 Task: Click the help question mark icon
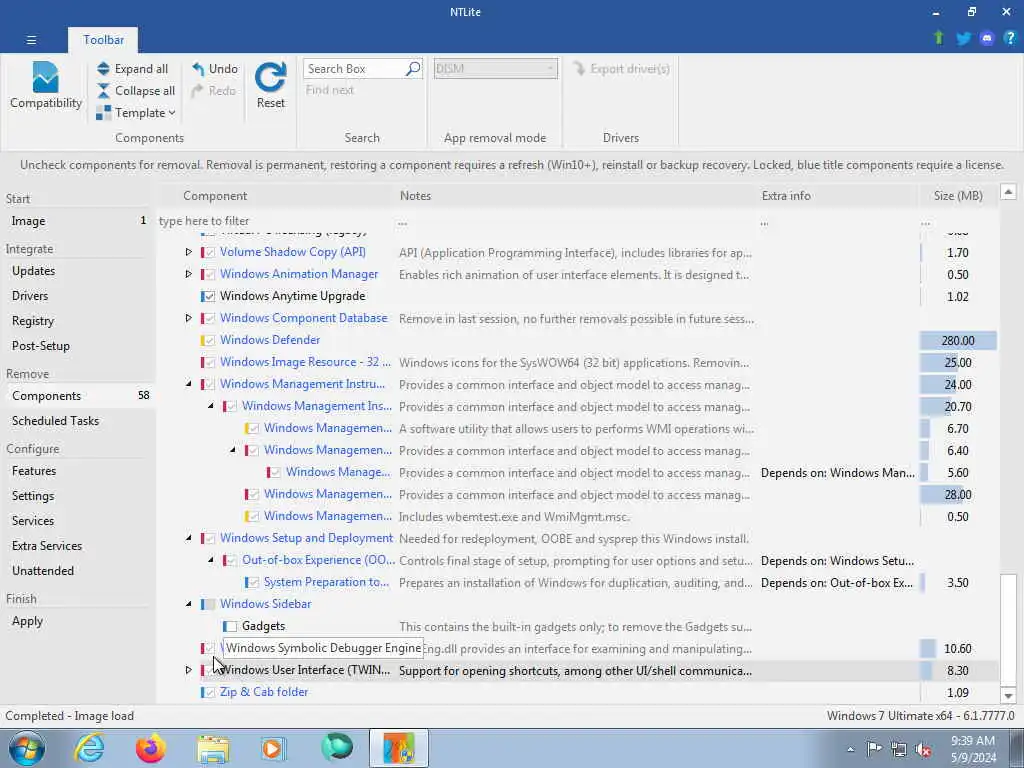click(1010, 39)
